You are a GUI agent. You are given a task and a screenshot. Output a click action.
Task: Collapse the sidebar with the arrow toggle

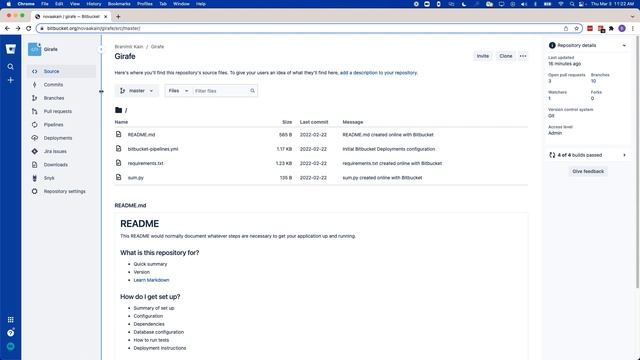(101, 49)
